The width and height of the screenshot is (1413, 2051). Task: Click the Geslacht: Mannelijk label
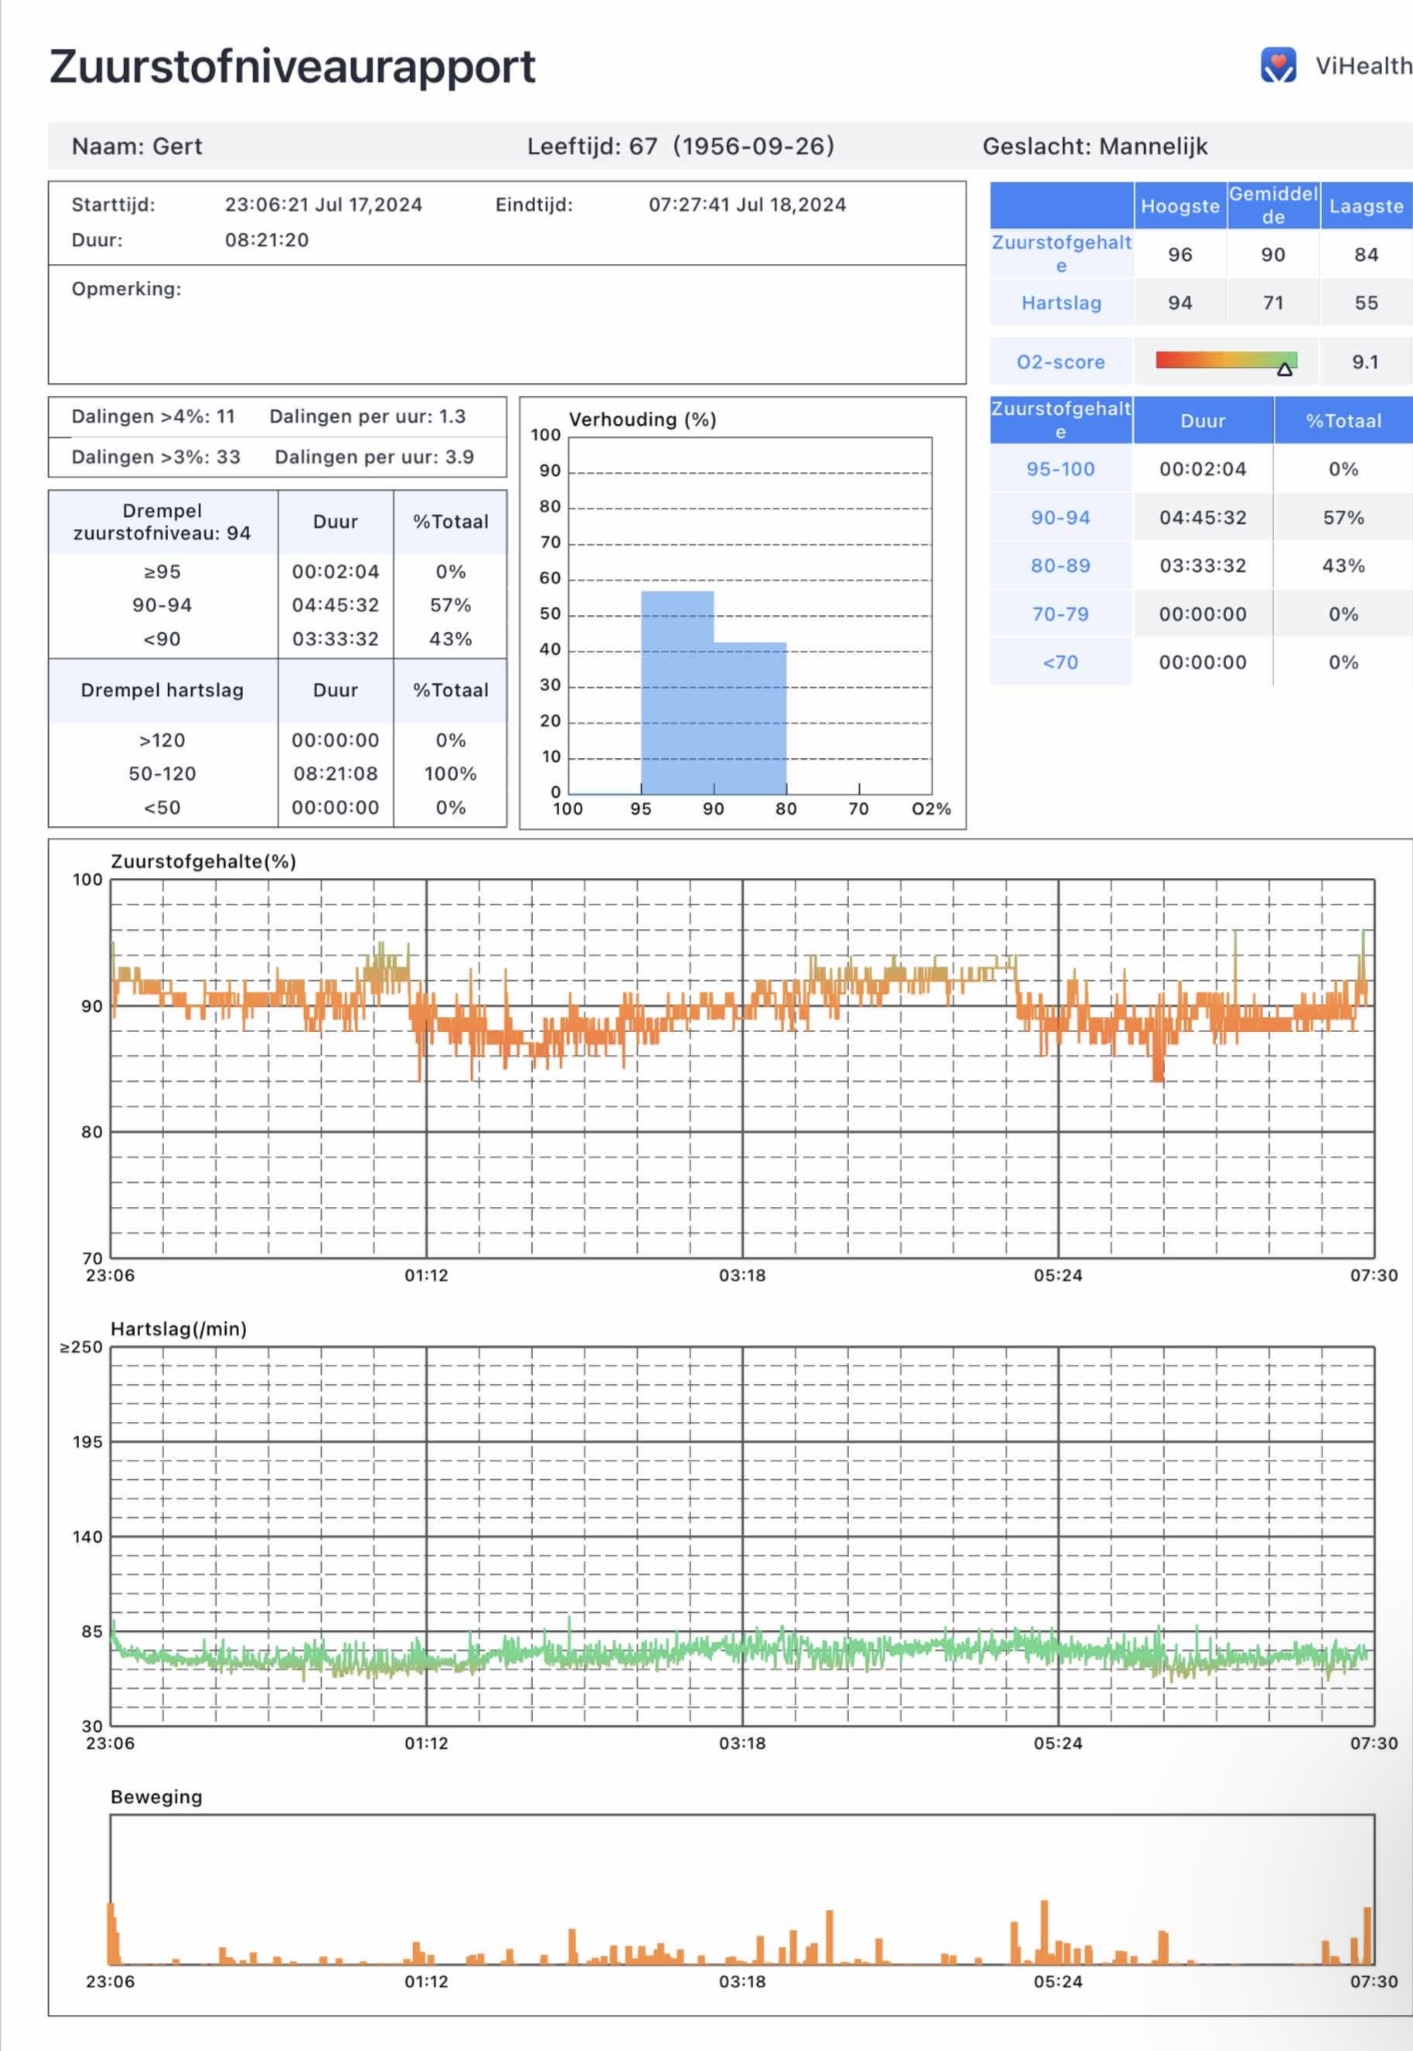tap(1094, 146)
